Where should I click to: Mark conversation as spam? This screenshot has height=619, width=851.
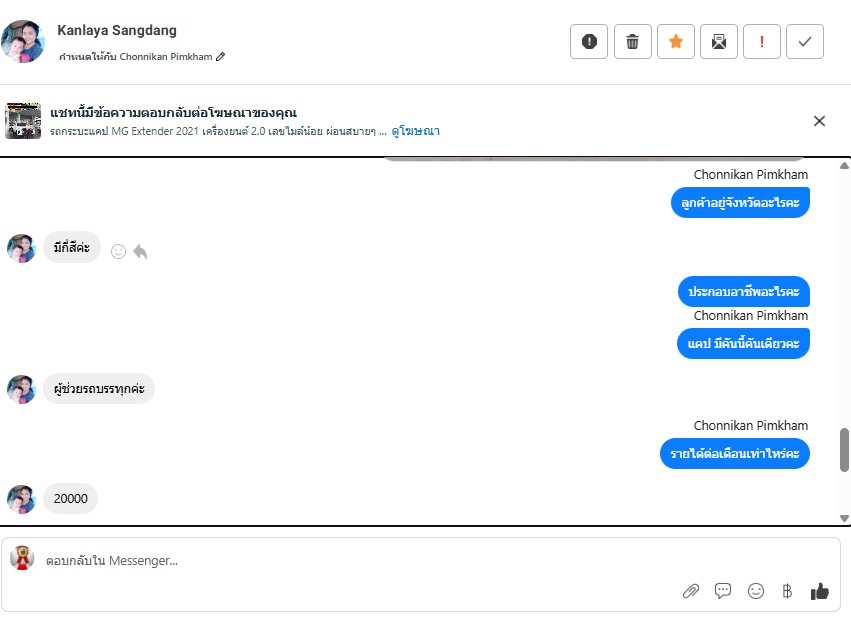click(x=589, y=42)
